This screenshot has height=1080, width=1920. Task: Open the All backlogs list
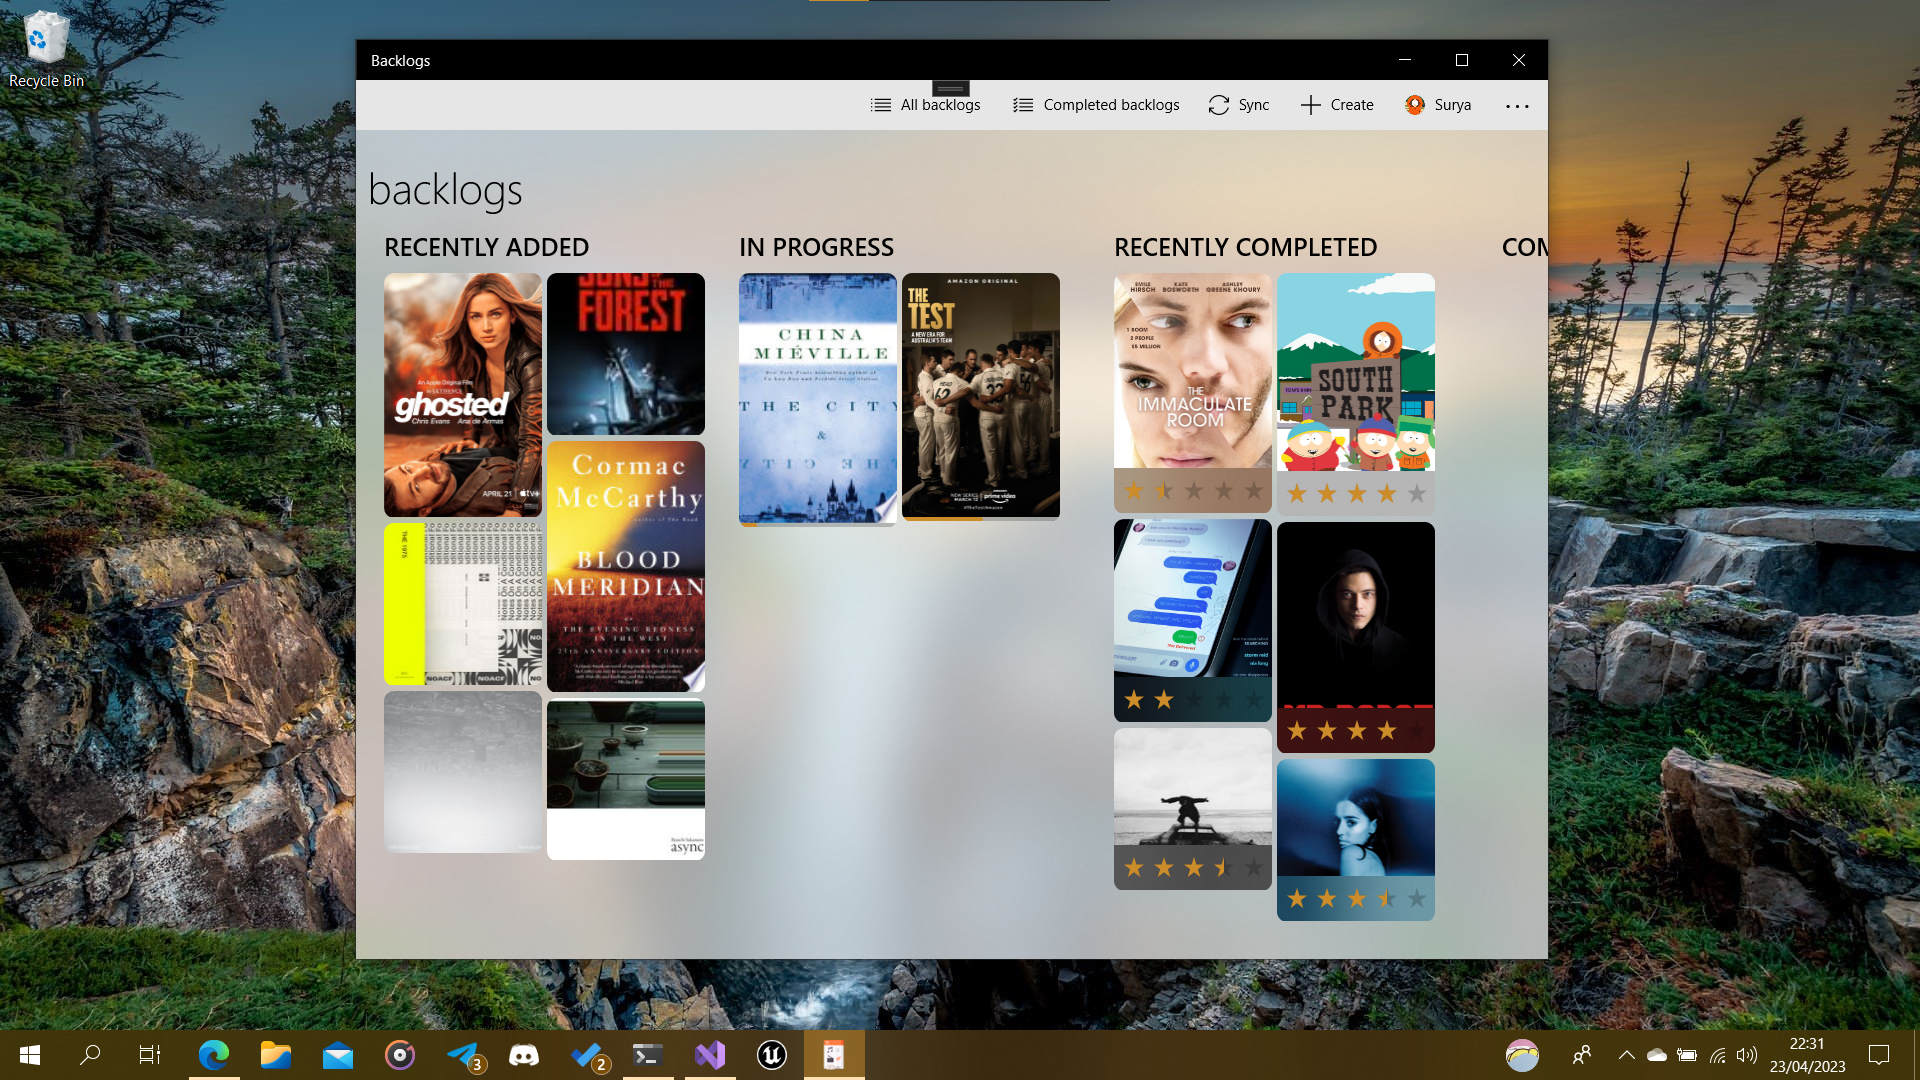point(925,105)
